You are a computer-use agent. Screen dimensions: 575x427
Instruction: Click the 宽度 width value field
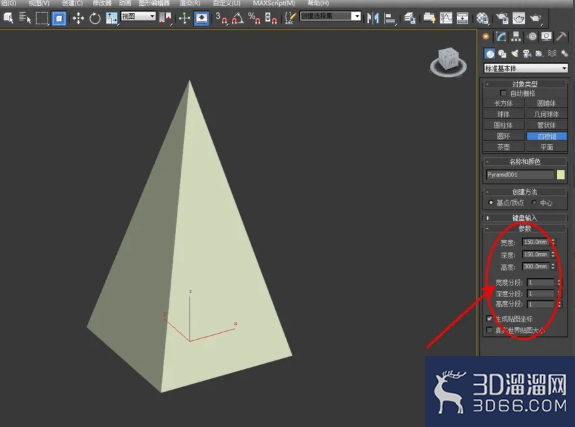tap(536, 242)
